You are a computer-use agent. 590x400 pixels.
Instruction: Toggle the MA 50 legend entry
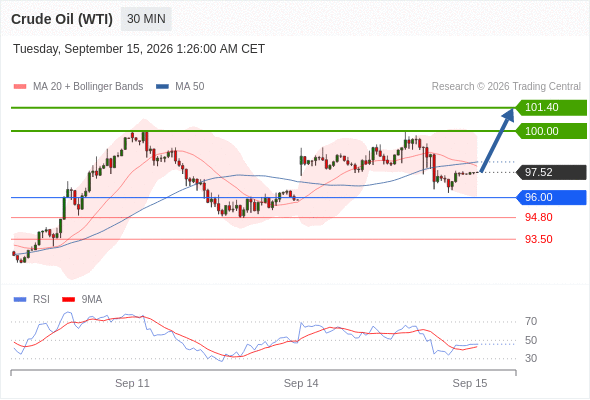click(180, 87)
